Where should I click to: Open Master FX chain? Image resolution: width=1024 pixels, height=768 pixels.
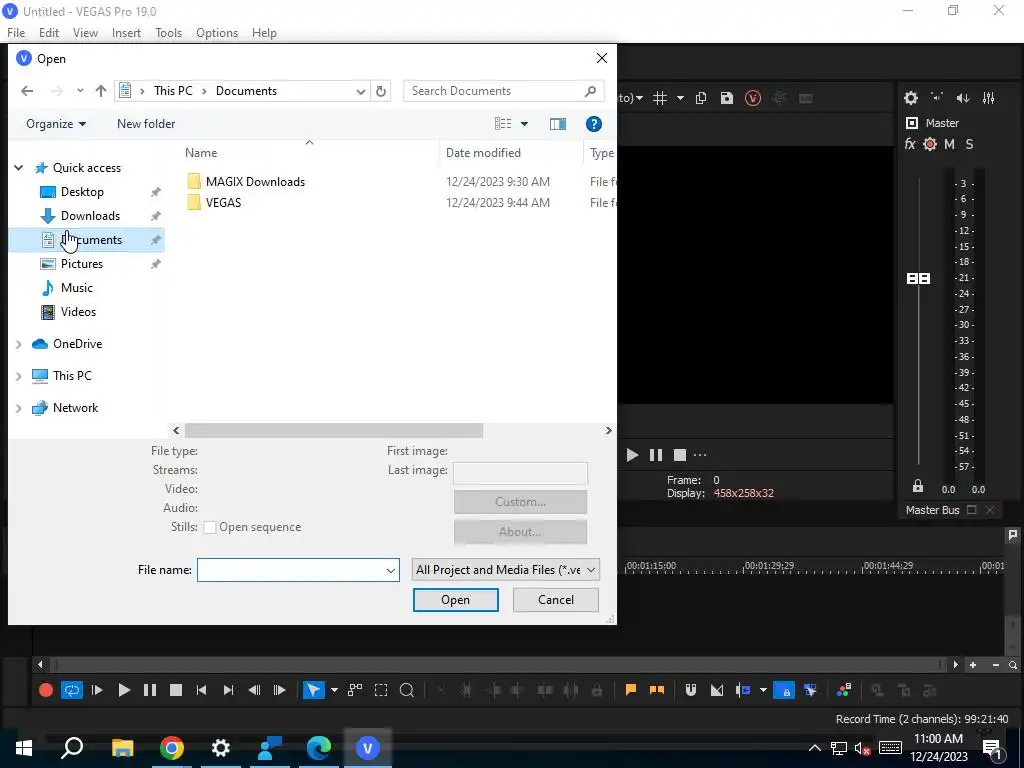pos(910,144)
